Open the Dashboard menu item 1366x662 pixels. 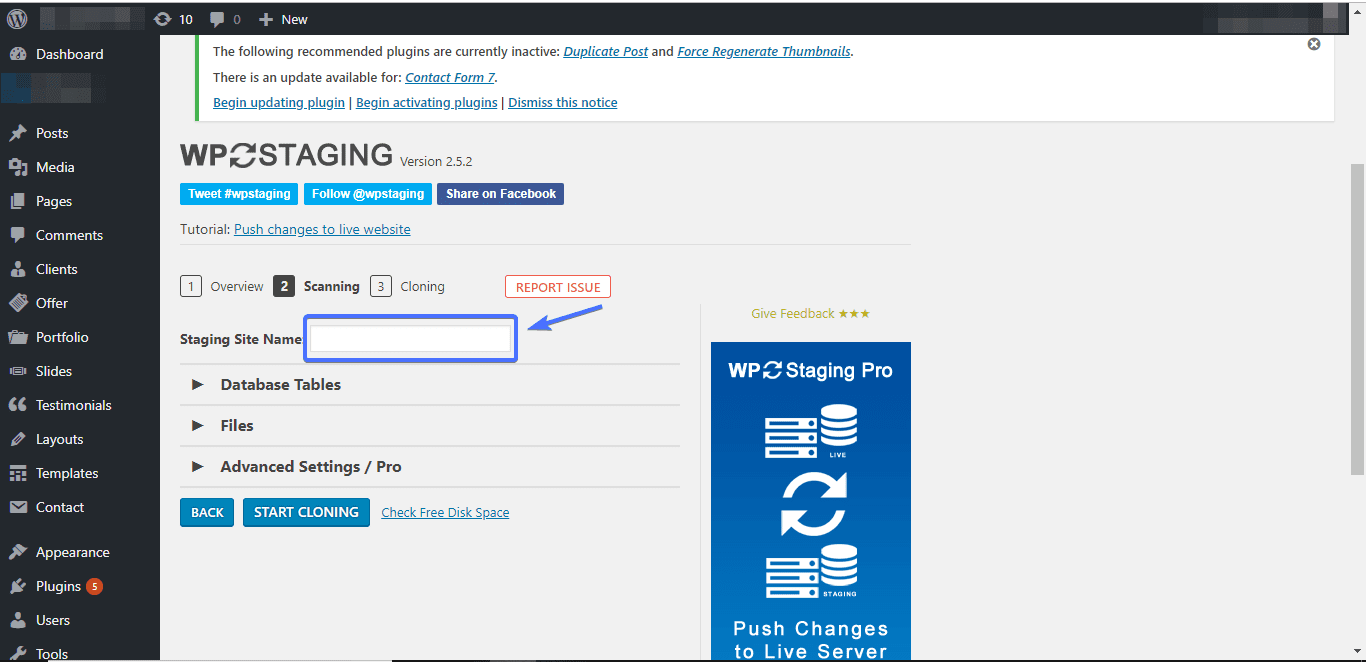tap(80, 54)
